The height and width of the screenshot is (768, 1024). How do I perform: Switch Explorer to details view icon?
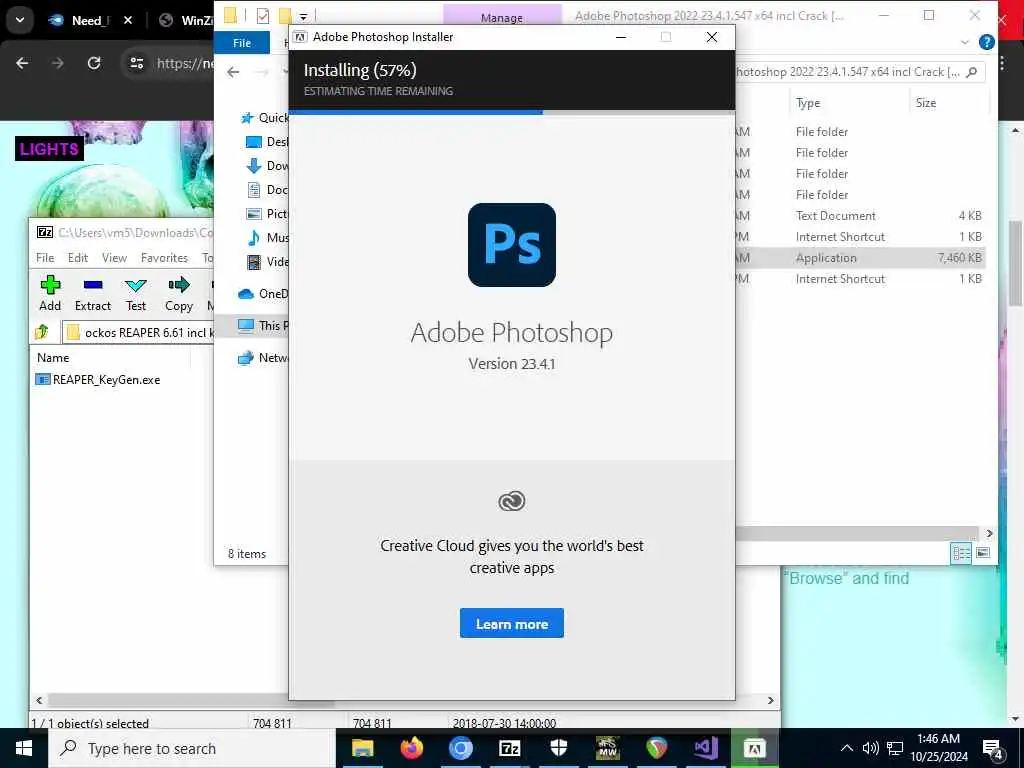pyautogui.click(x=961, y=553)
